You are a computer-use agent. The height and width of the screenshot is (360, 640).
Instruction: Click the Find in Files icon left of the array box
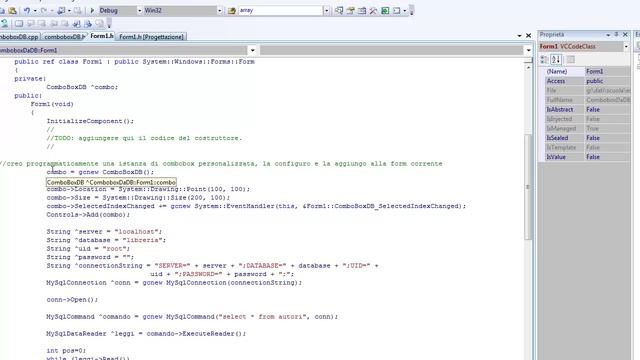click(232, 11)
